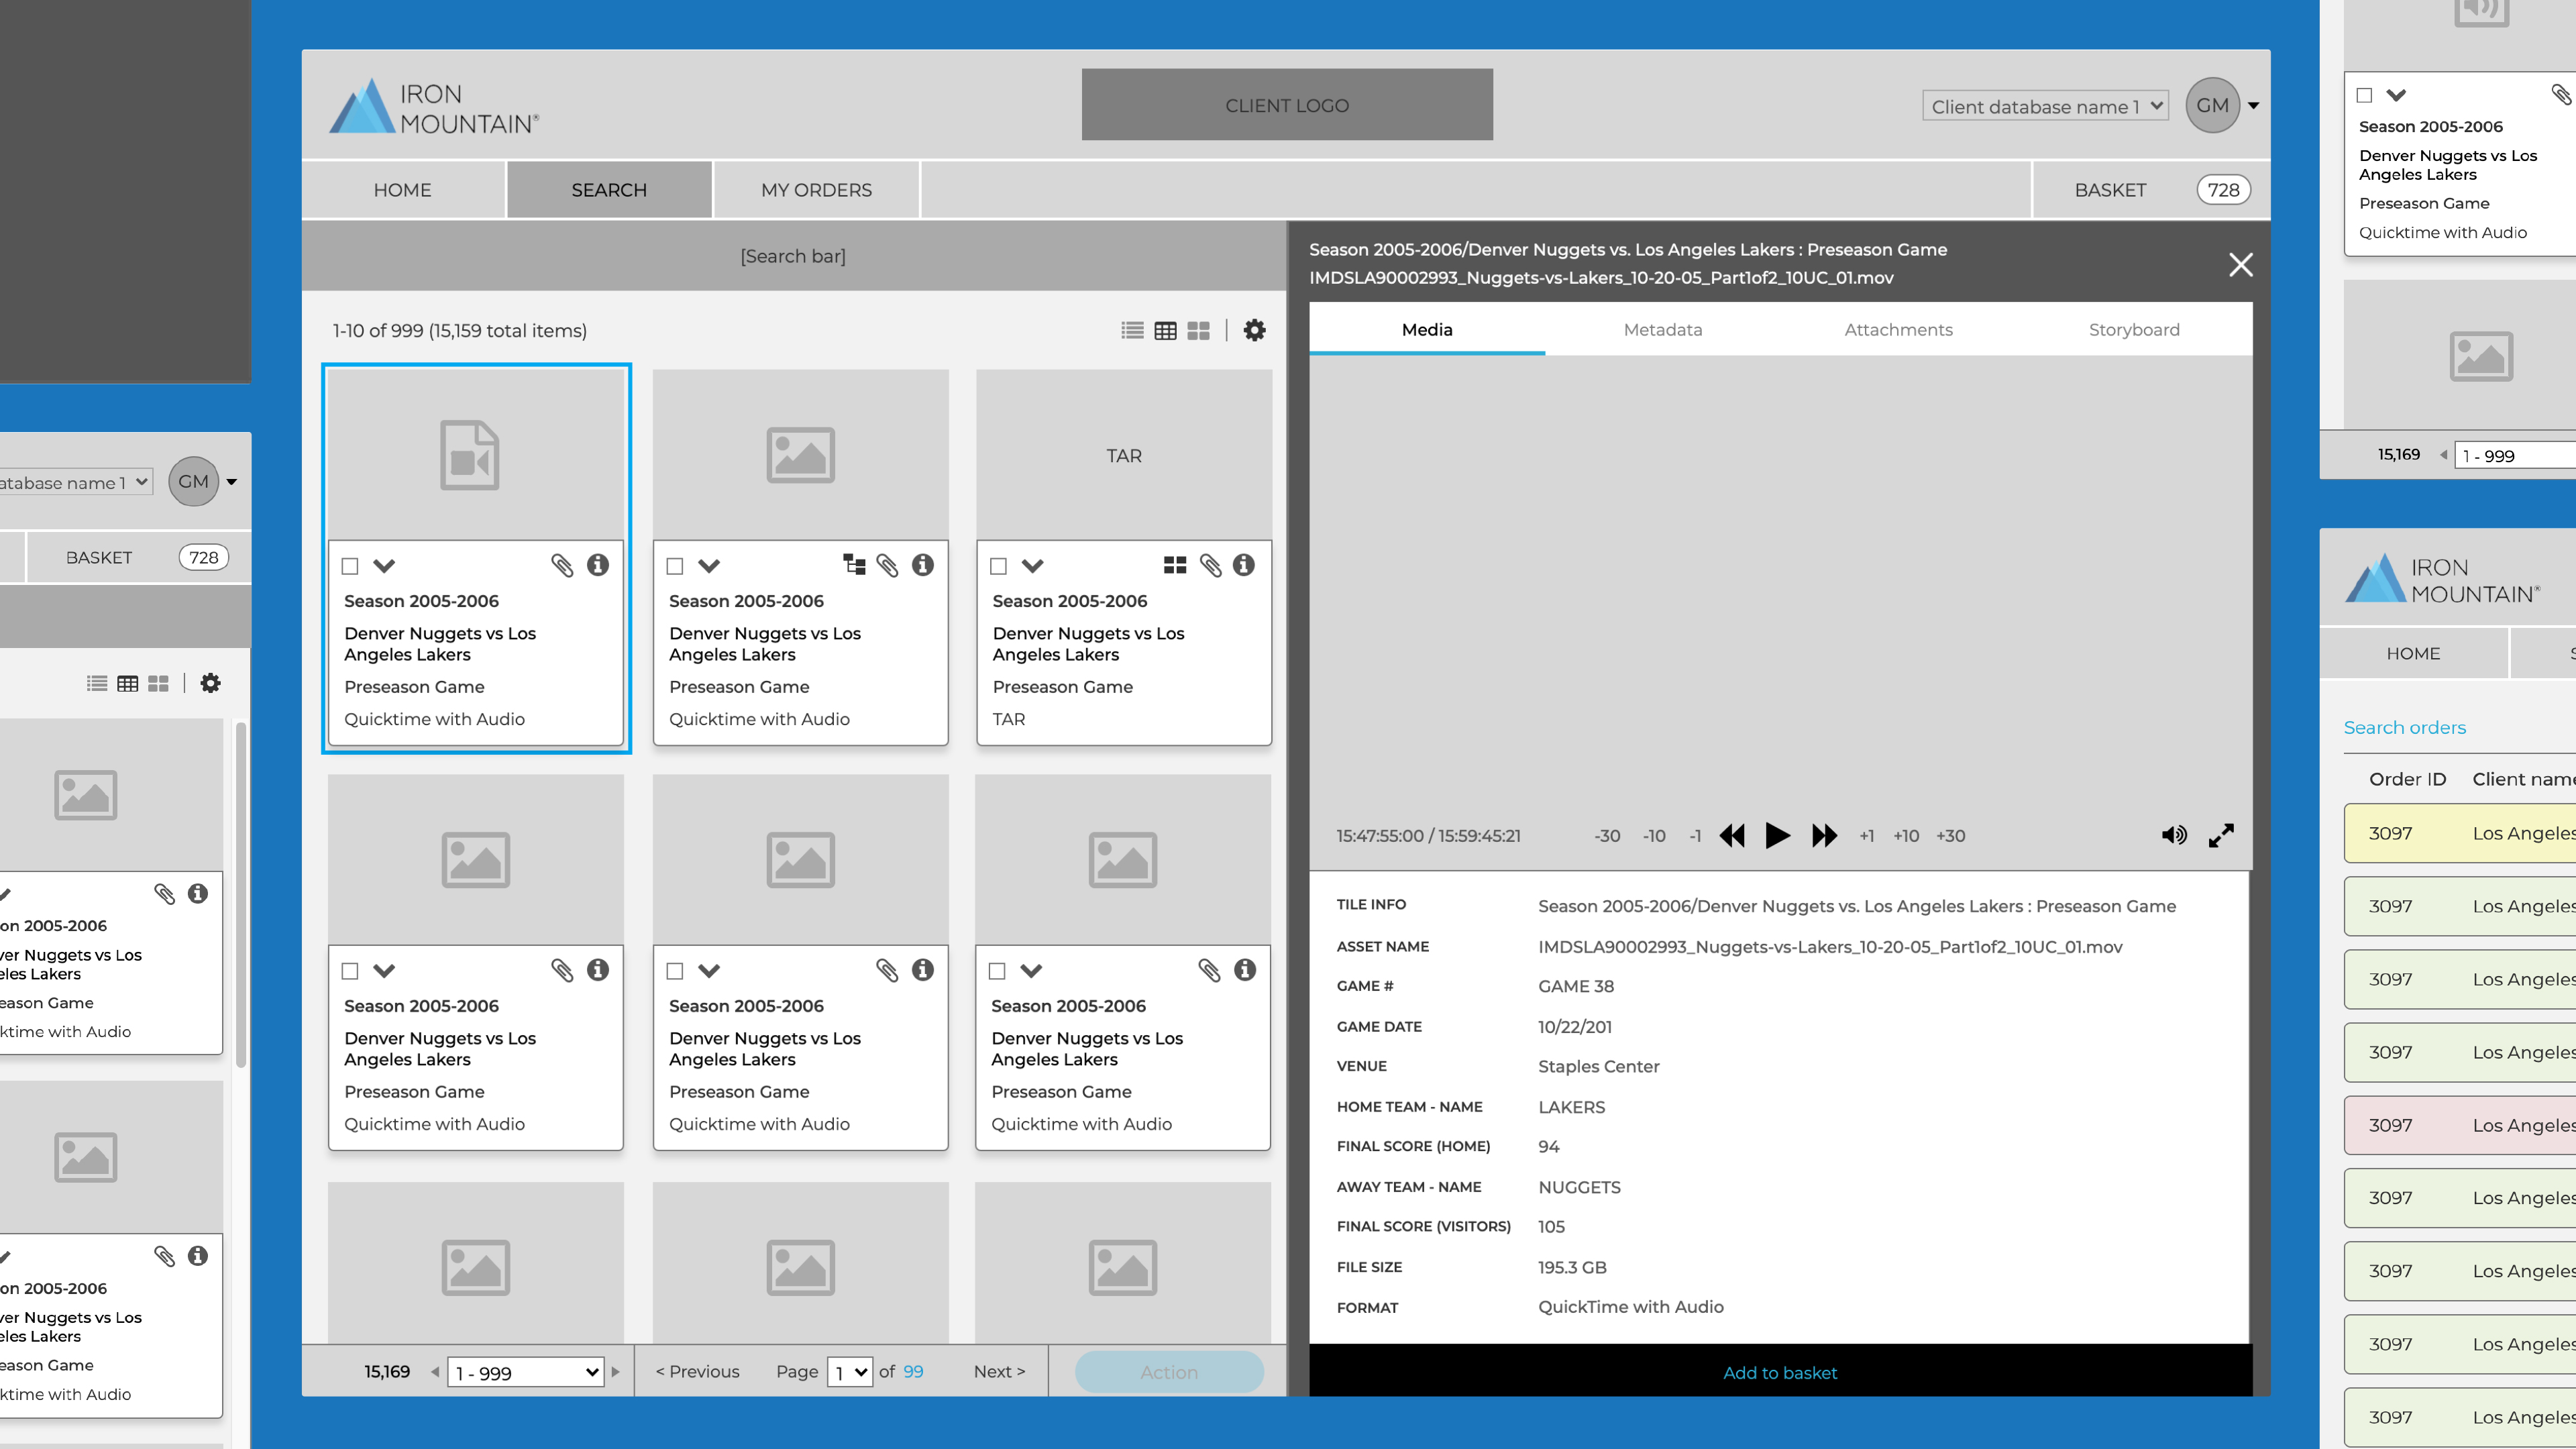The height and width of the screenshot is (1449, 2576).
Task: Go to Next page link
Action: pos(999,1371)
